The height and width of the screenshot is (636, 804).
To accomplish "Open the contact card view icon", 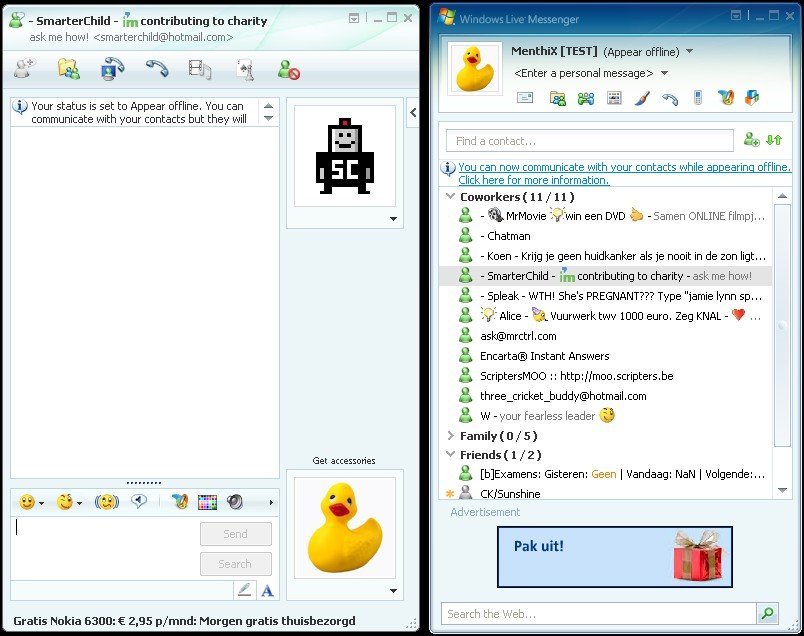I will (614, 97).
